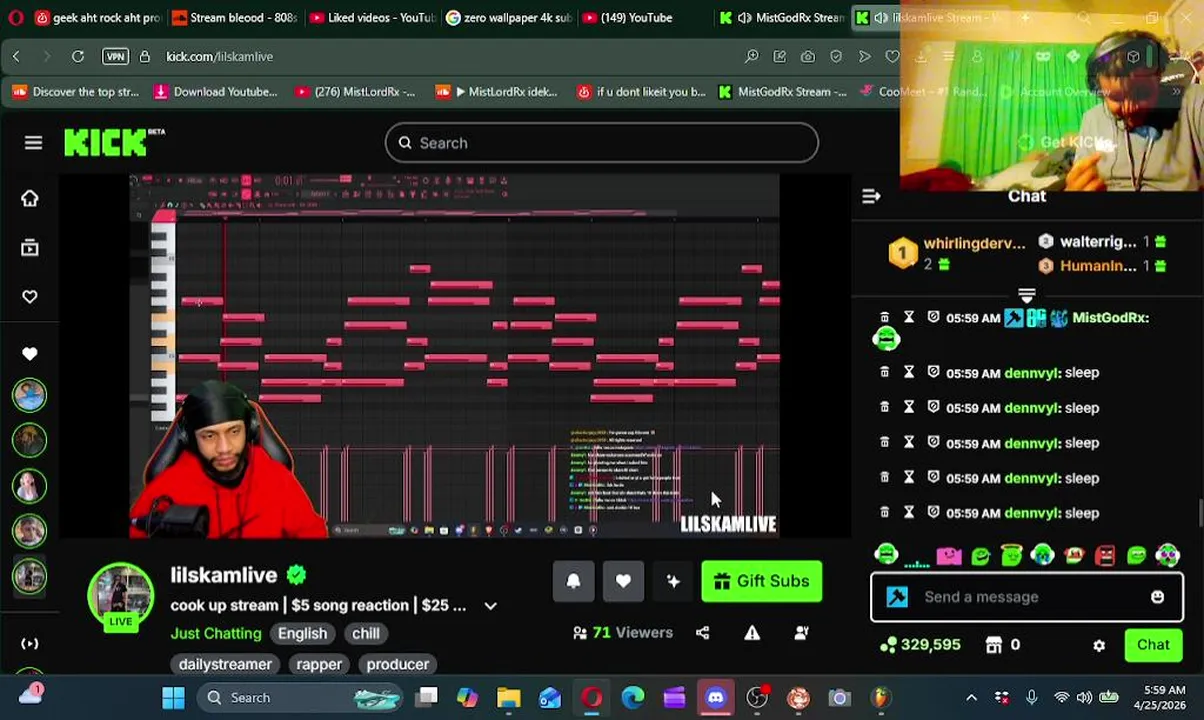Click the Gift Subs button

click(761, 581)
